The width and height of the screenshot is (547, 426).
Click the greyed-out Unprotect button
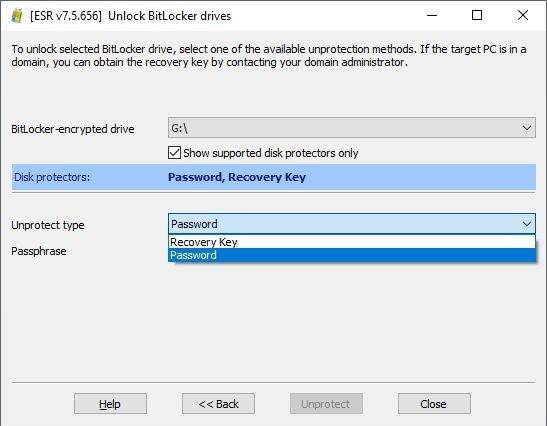[x=326, y=404]
